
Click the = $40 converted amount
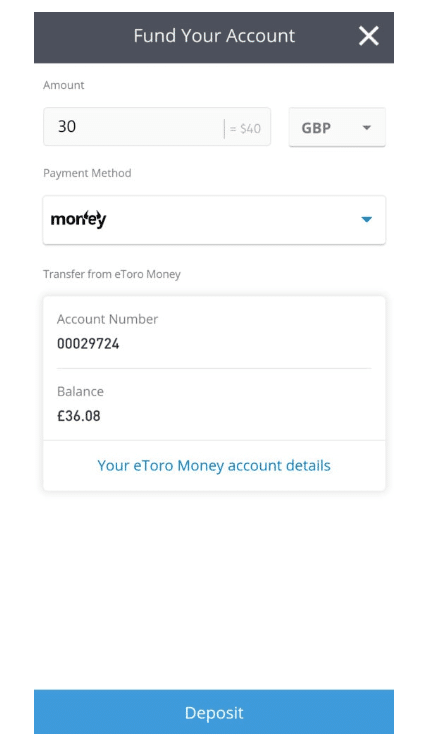[245, 129]
